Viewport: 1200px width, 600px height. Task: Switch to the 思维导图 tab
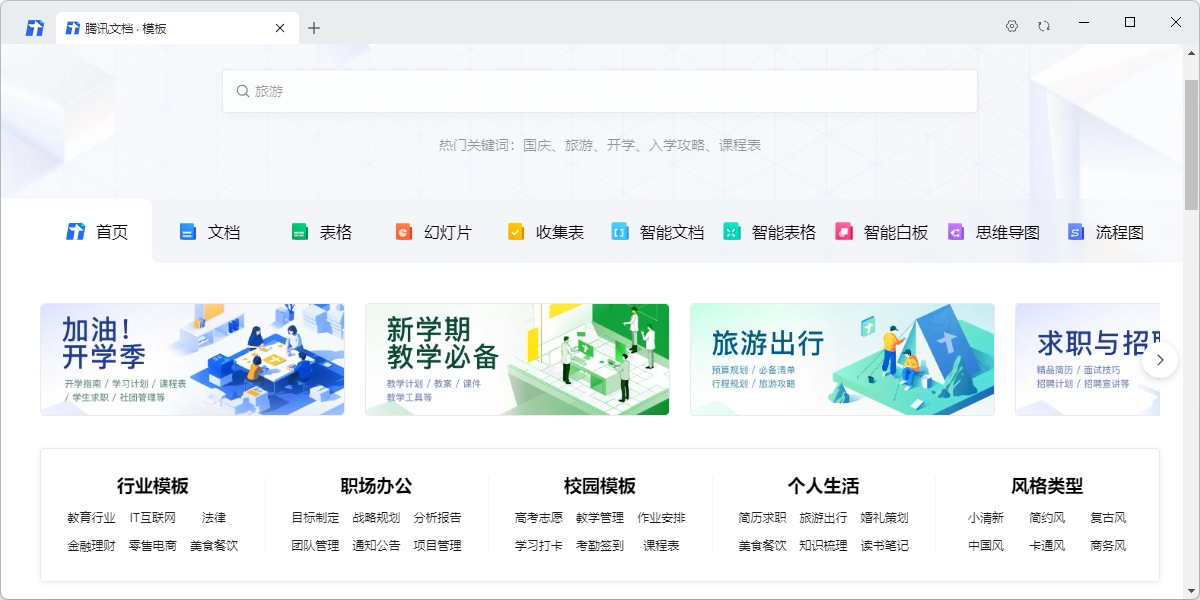pyautogui.click(x=993, y=232)
